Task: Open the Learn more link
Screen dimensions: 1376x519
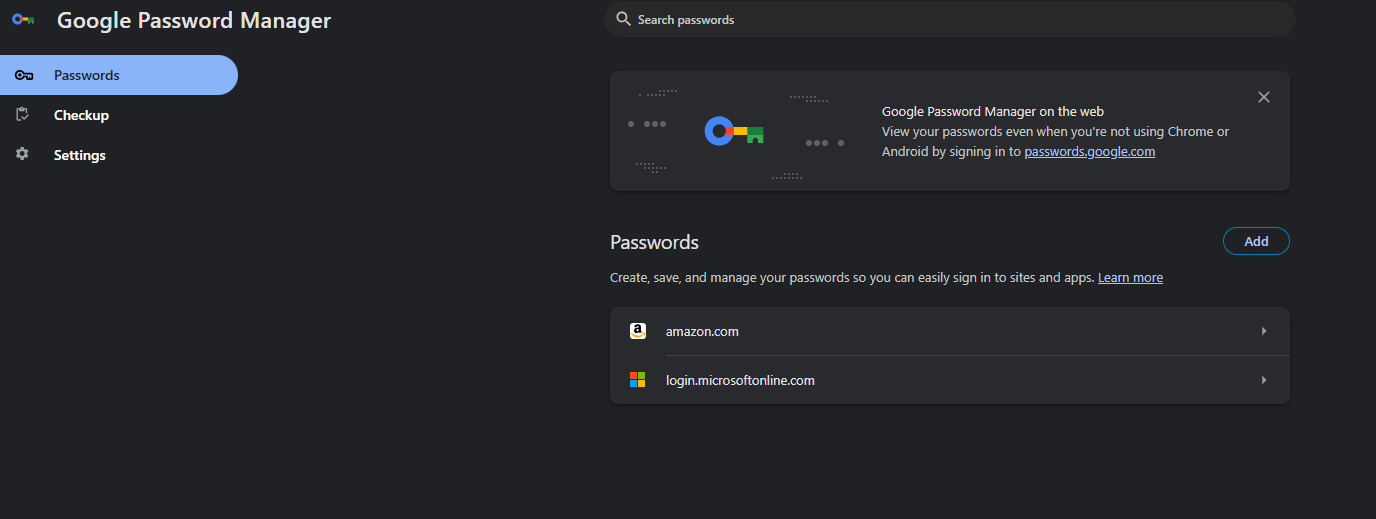Action: click(1130, 278)
